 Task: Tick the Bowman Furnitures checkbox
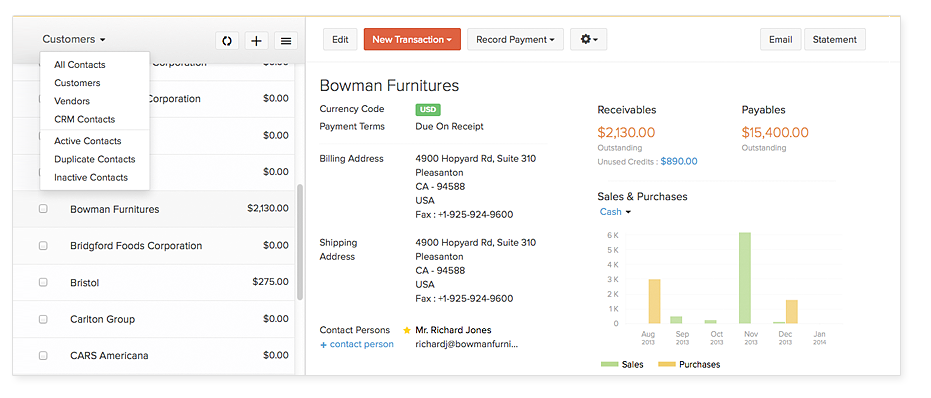pos(43,209)
